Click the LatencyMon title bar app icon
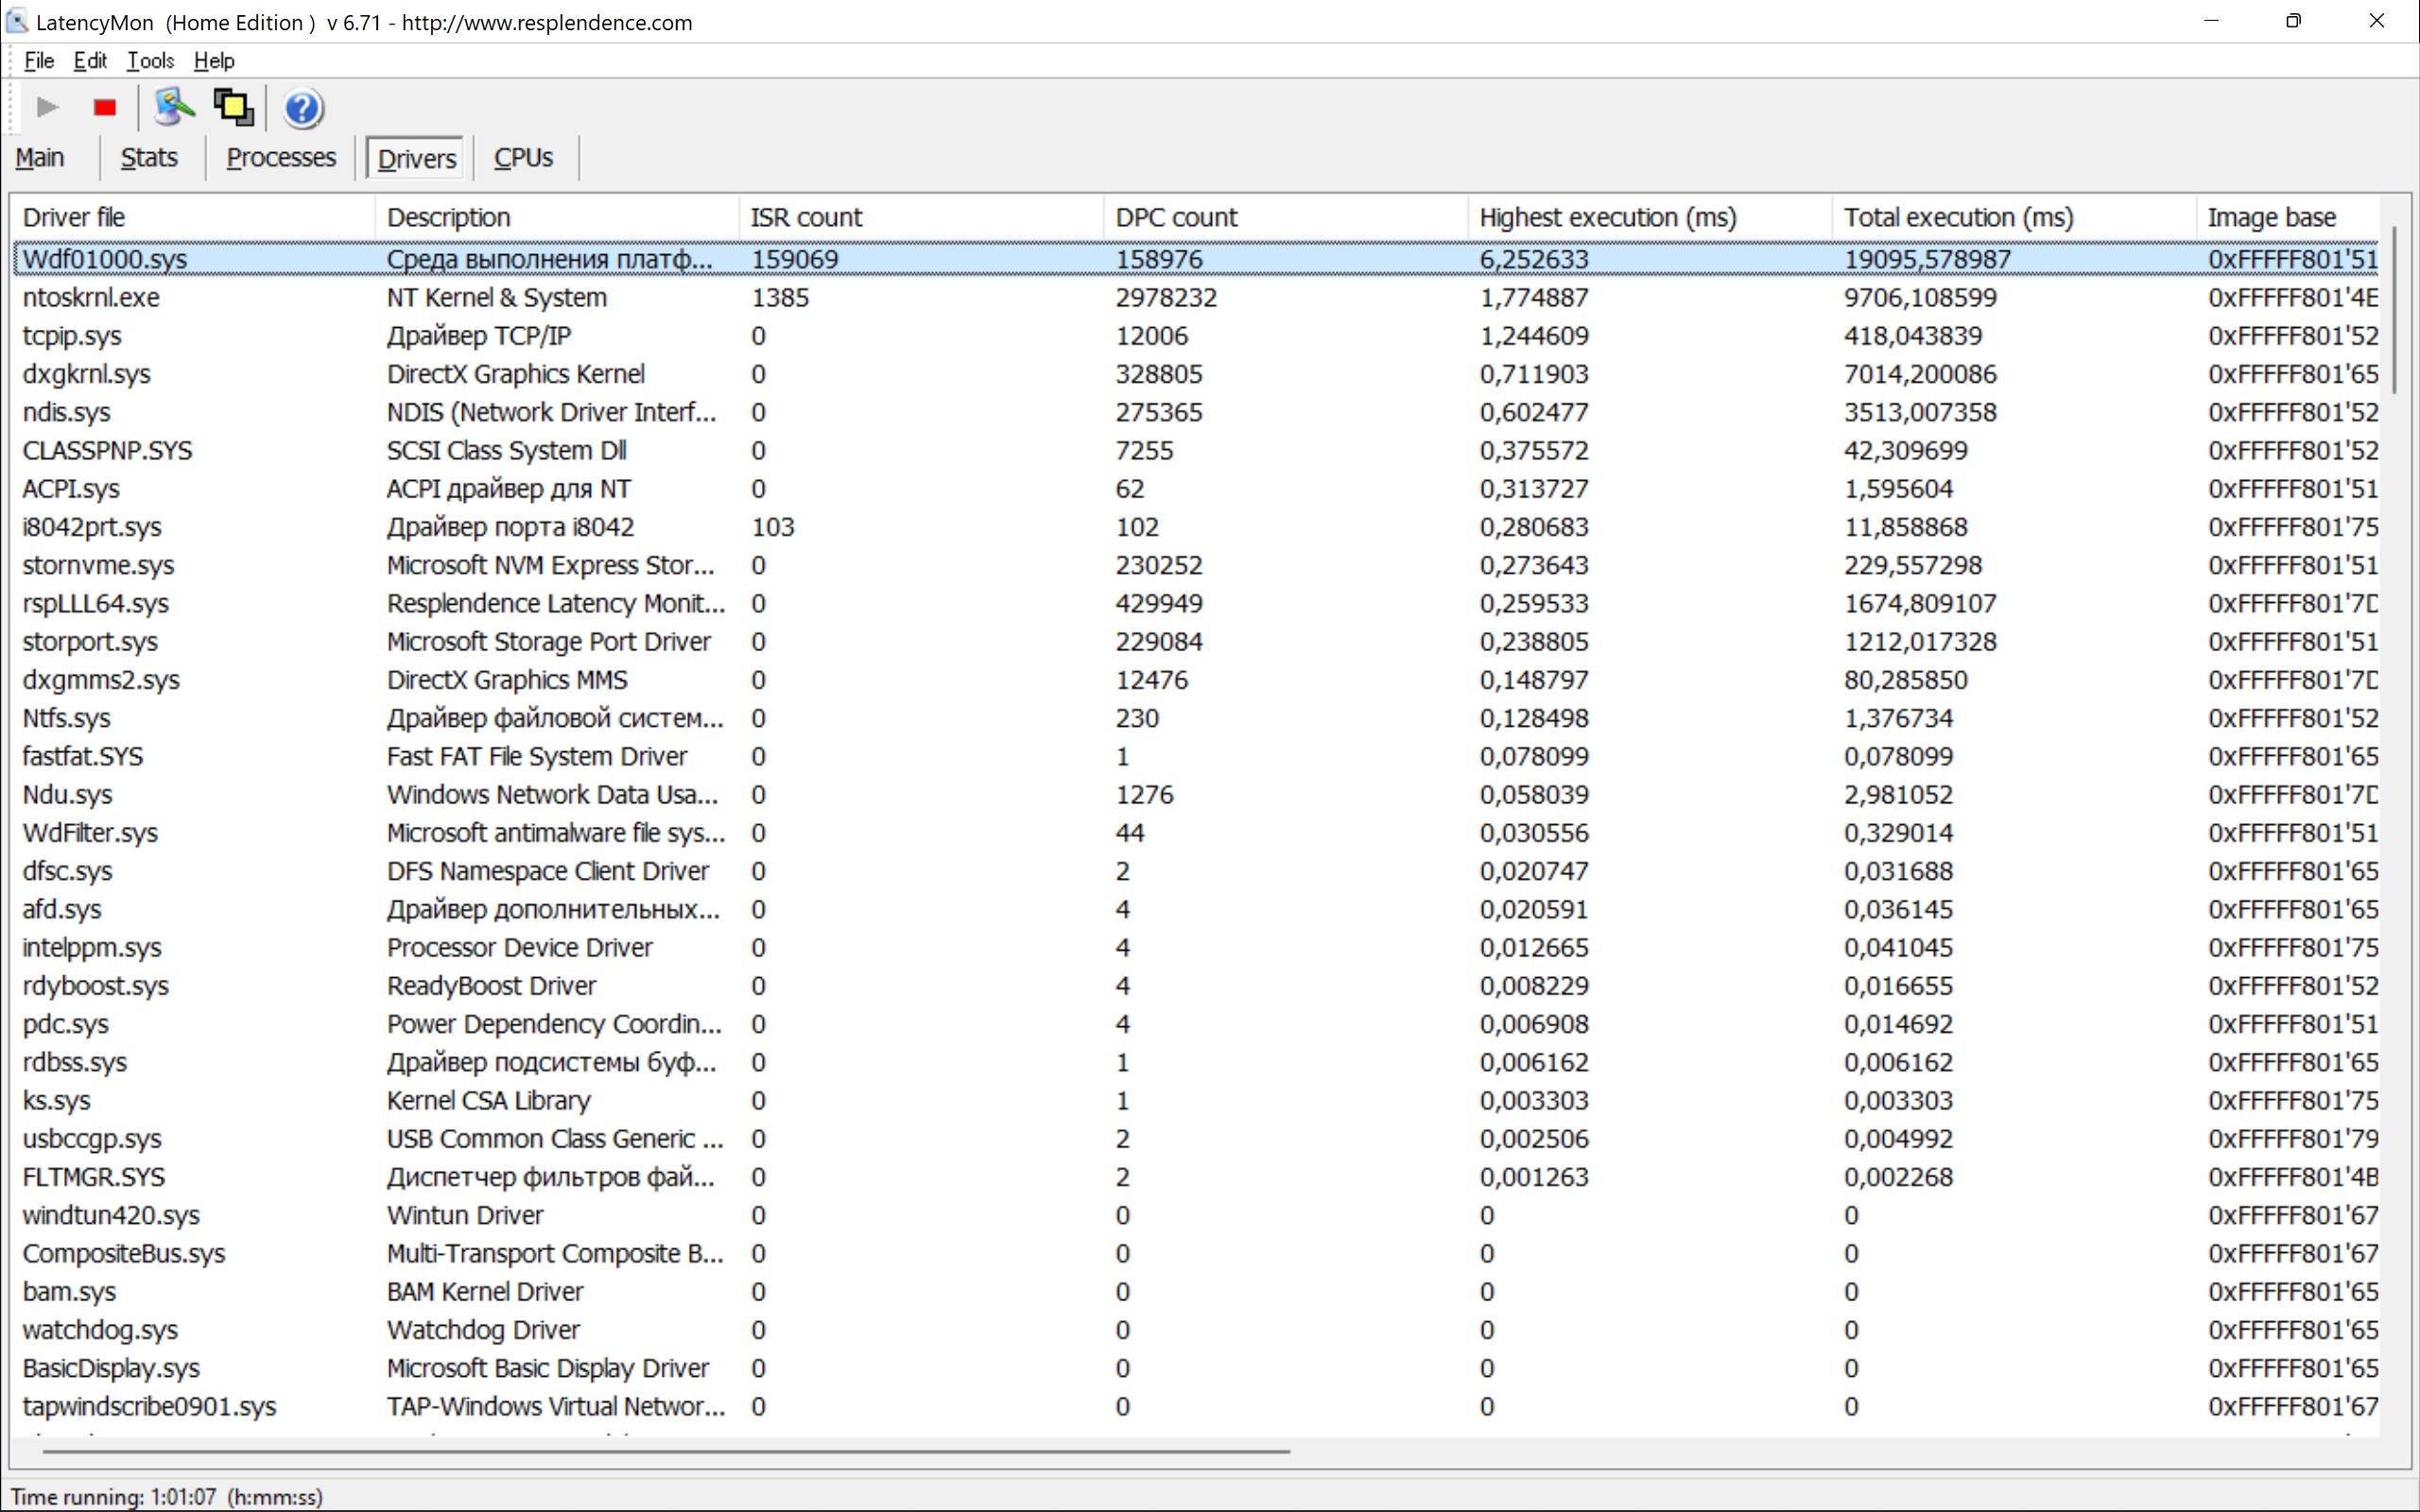The height and width of the screenshot is (1512, 2420). tap(17, 21)
